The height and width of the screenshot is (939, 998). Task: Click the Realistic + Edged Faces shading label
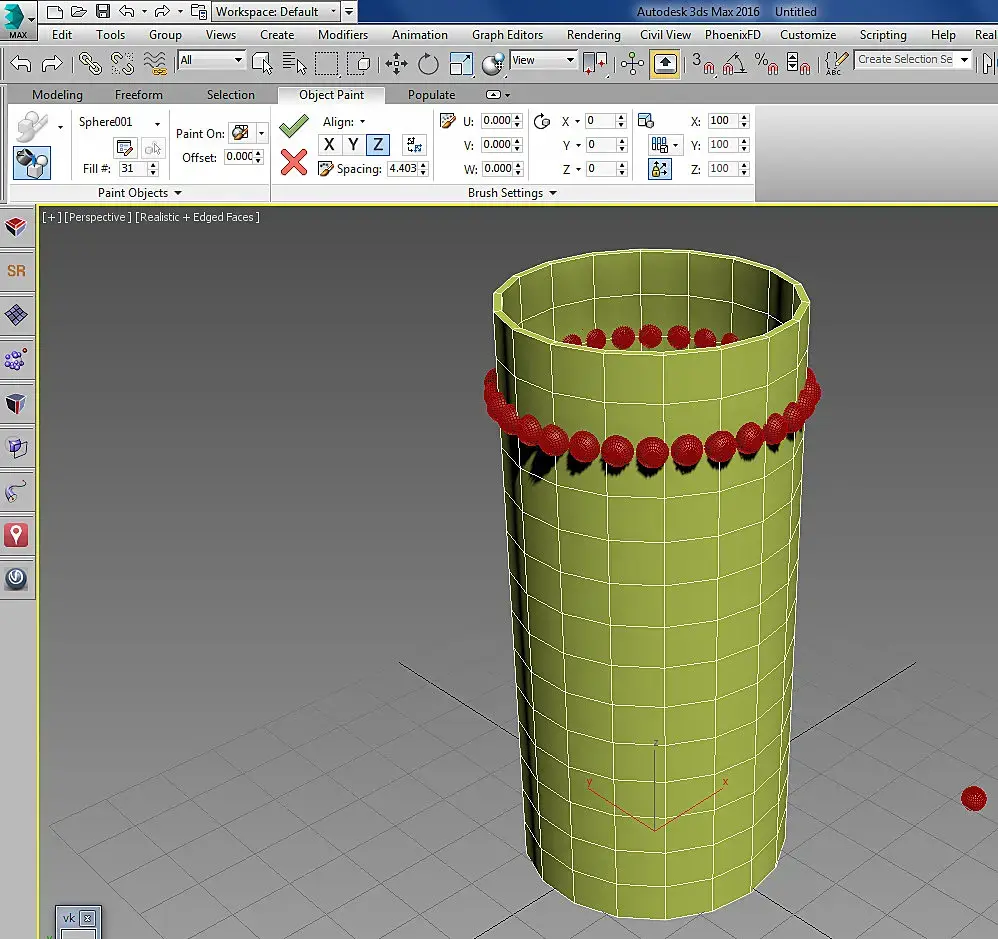coord(198,217)
